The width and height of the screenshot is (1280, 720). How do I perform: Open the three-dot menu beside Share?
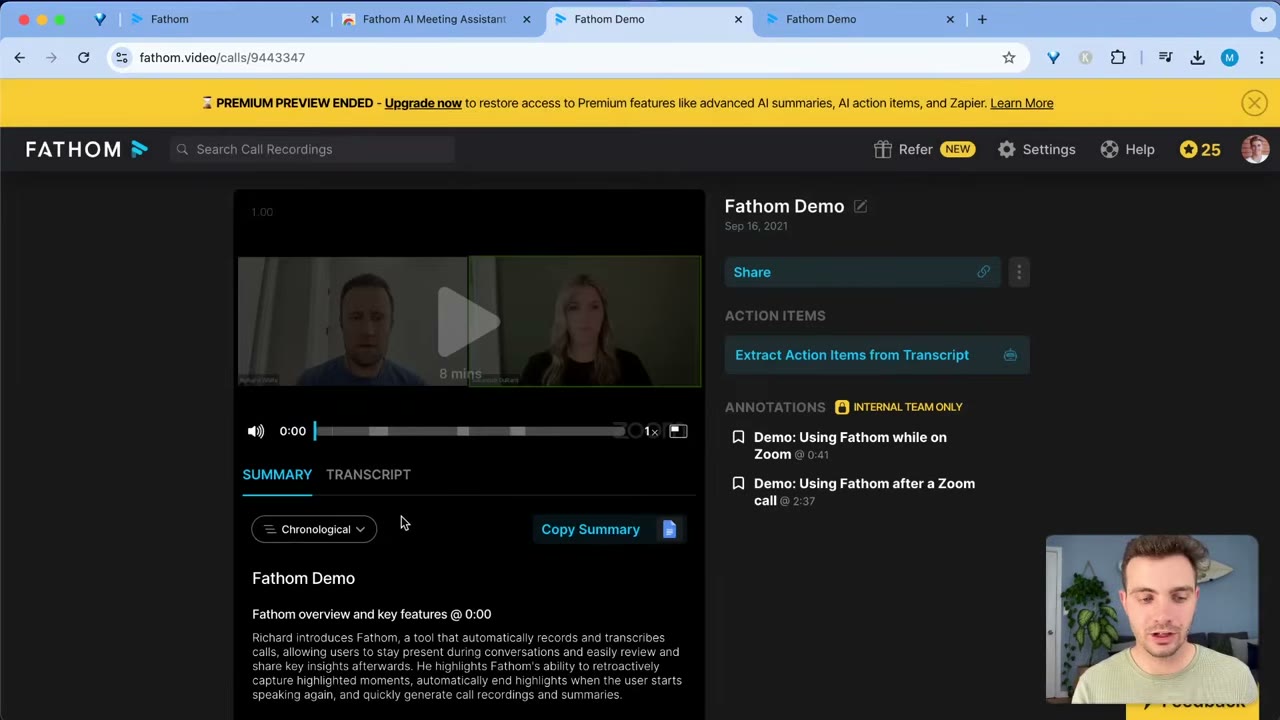tap(1019, 272)
